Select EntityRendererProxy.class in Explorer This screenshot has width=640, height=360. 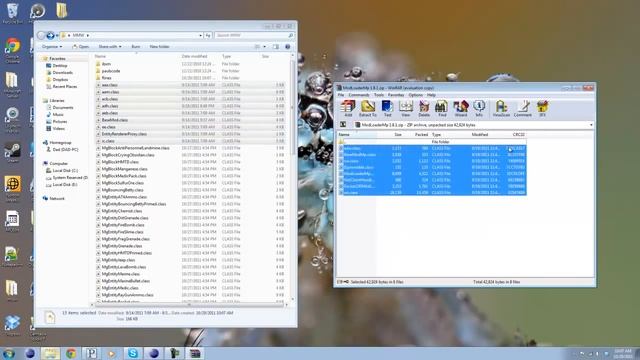[124, 134]
